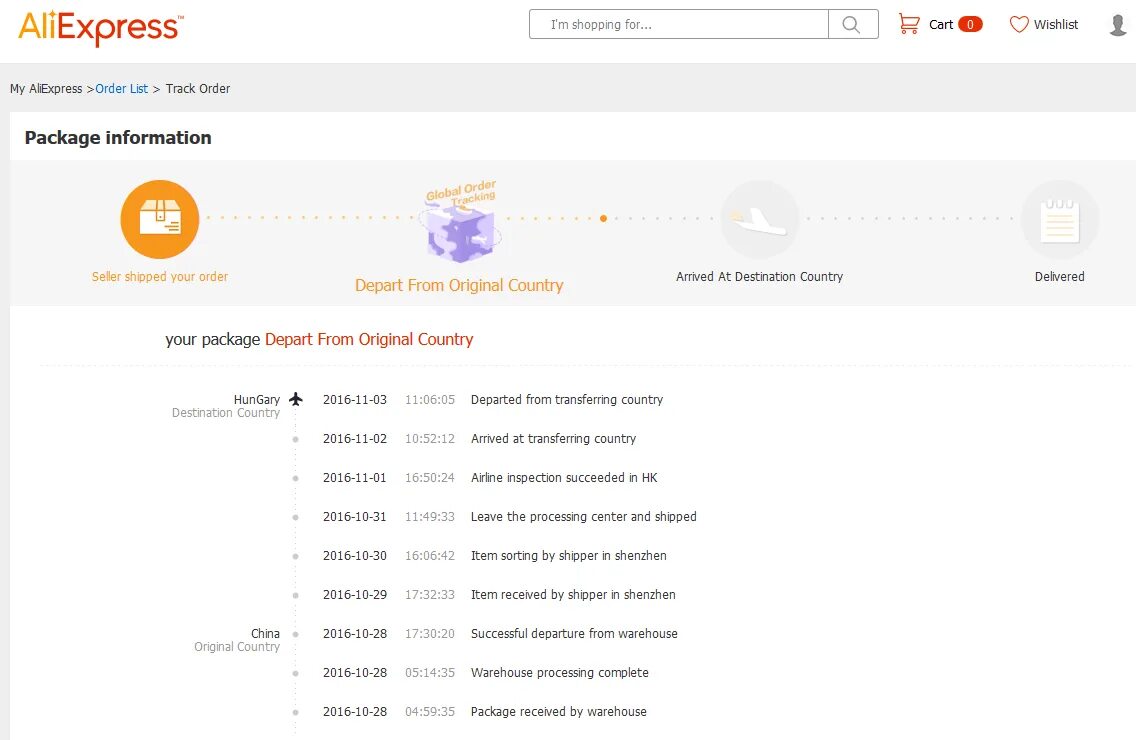Click the black airplane timeline icon
The width and height of the screenshot is (1136, 740).
(x=296, y=399)
